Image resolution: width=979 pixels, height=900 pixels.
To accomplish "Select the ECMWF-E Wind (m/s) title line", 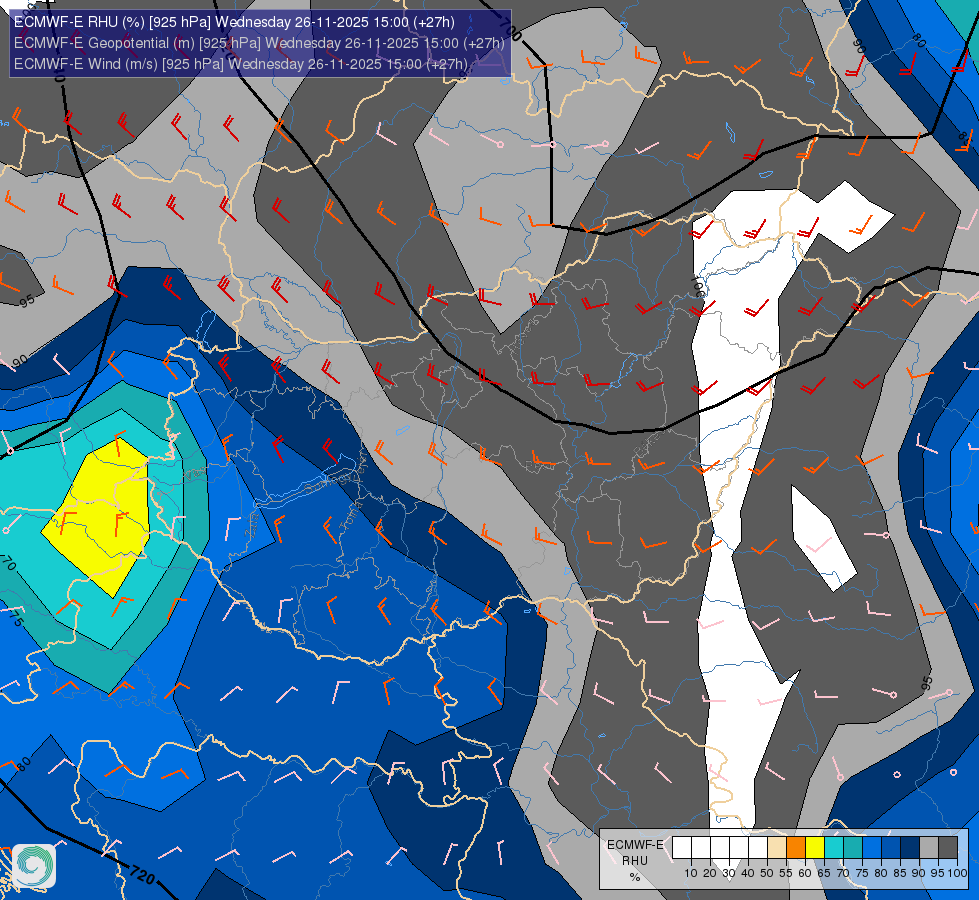I will pos(240,64).
